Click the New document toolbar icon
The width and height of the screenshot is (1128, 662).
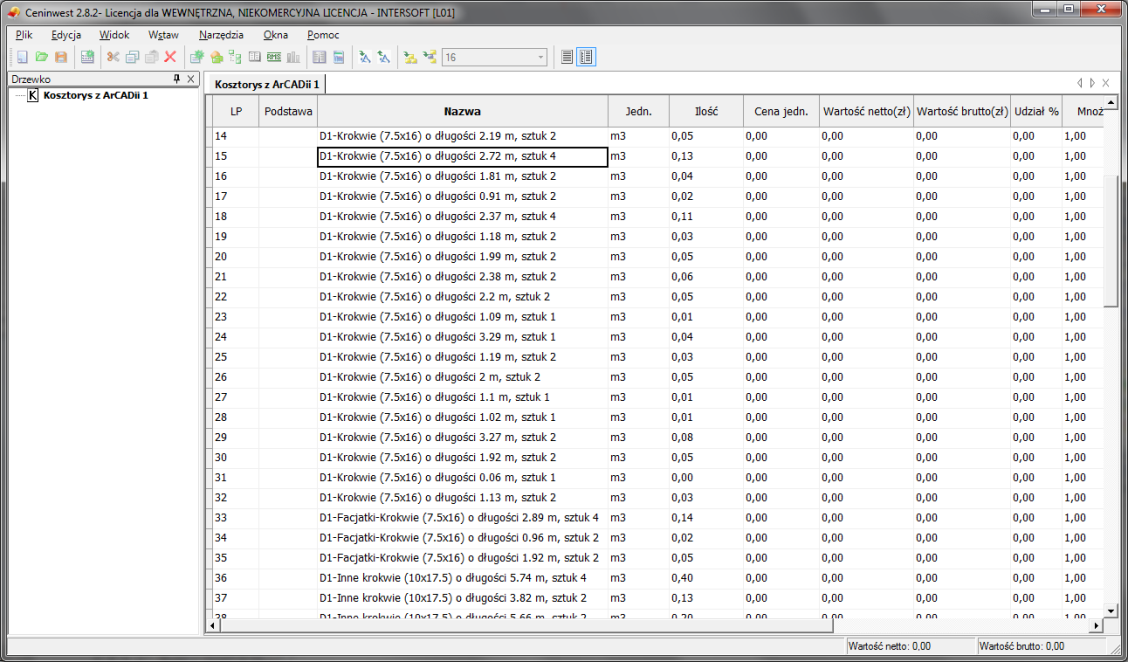point(22,57)
